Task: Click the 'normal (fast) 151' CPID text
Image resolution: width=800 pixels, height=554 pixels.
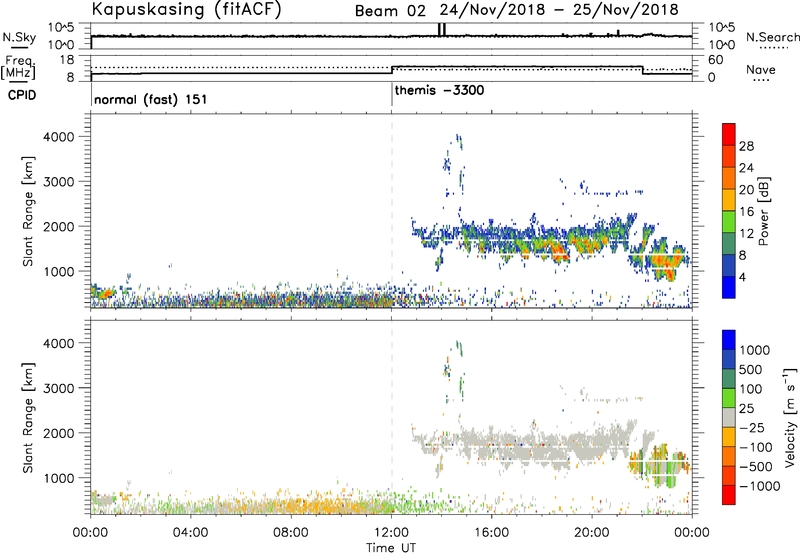Action: (x=151, y=99)
